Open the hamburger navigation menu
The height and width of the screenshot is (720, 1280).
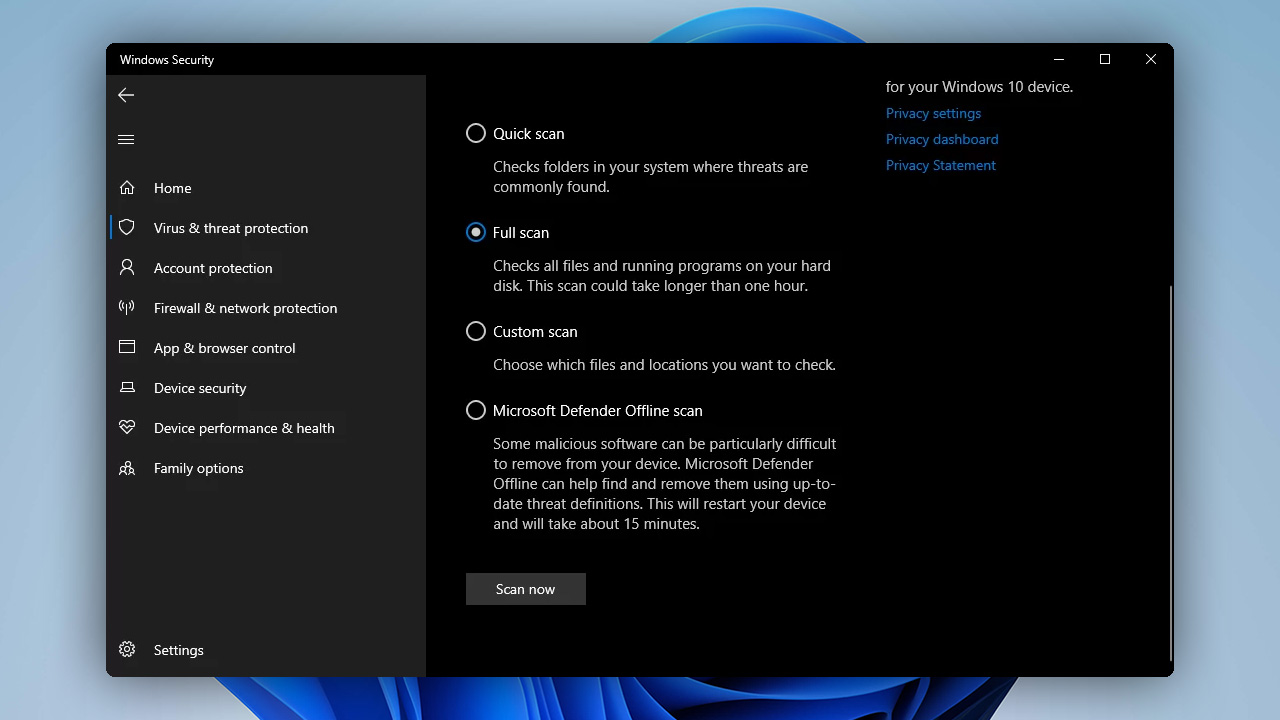coord(126,139)
